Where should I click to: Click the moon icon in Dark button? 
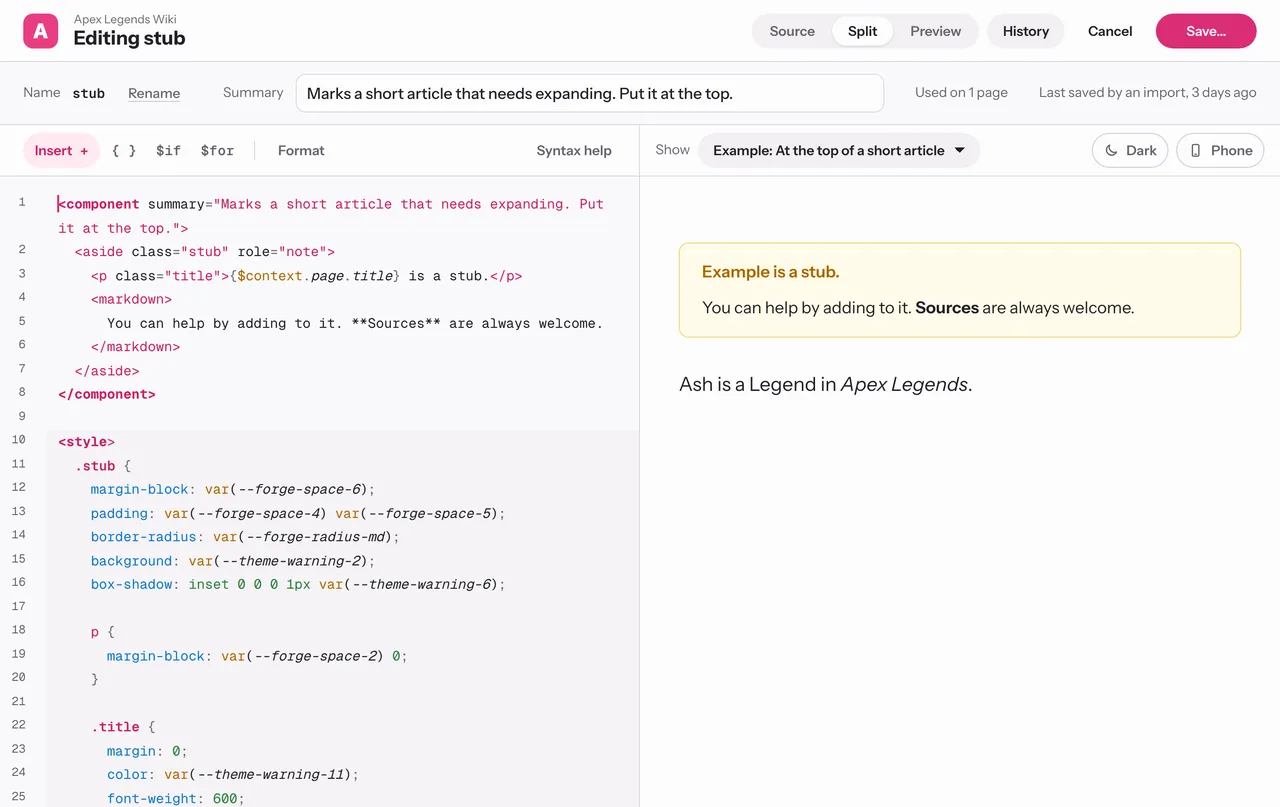click(x=1112, y=151)
